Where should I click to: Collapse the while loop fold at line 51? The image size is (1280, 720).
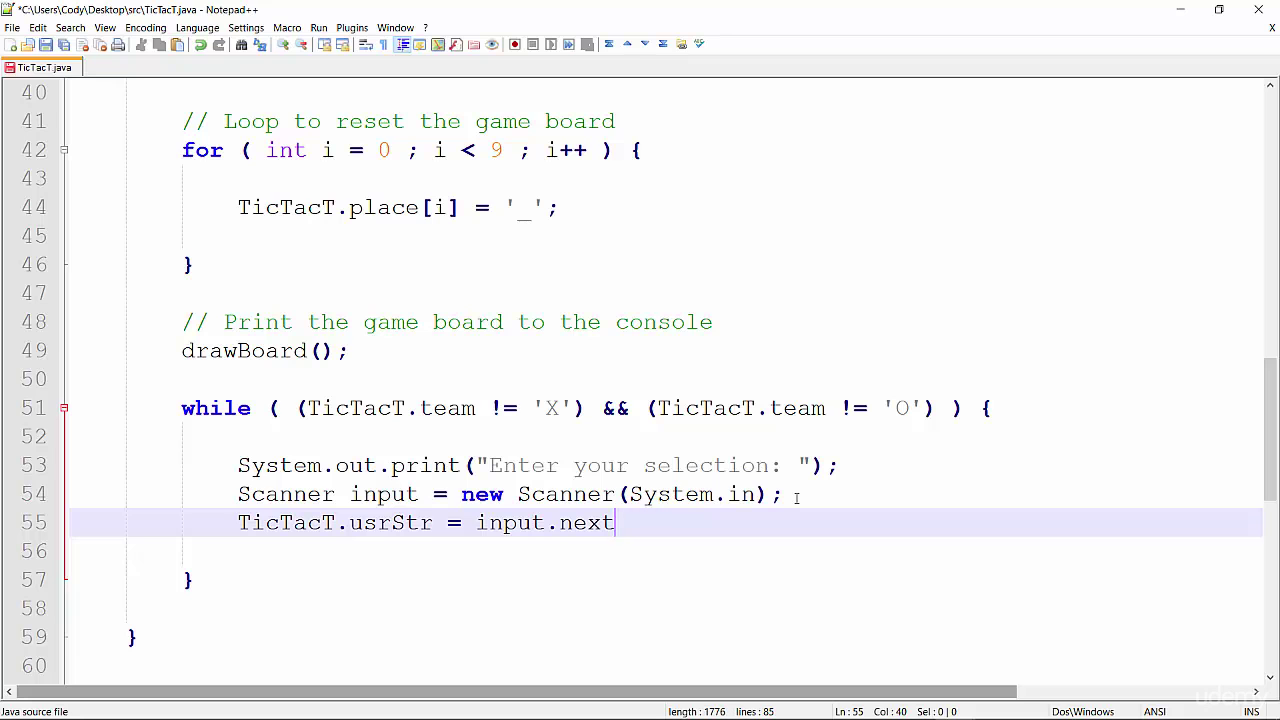64,408
